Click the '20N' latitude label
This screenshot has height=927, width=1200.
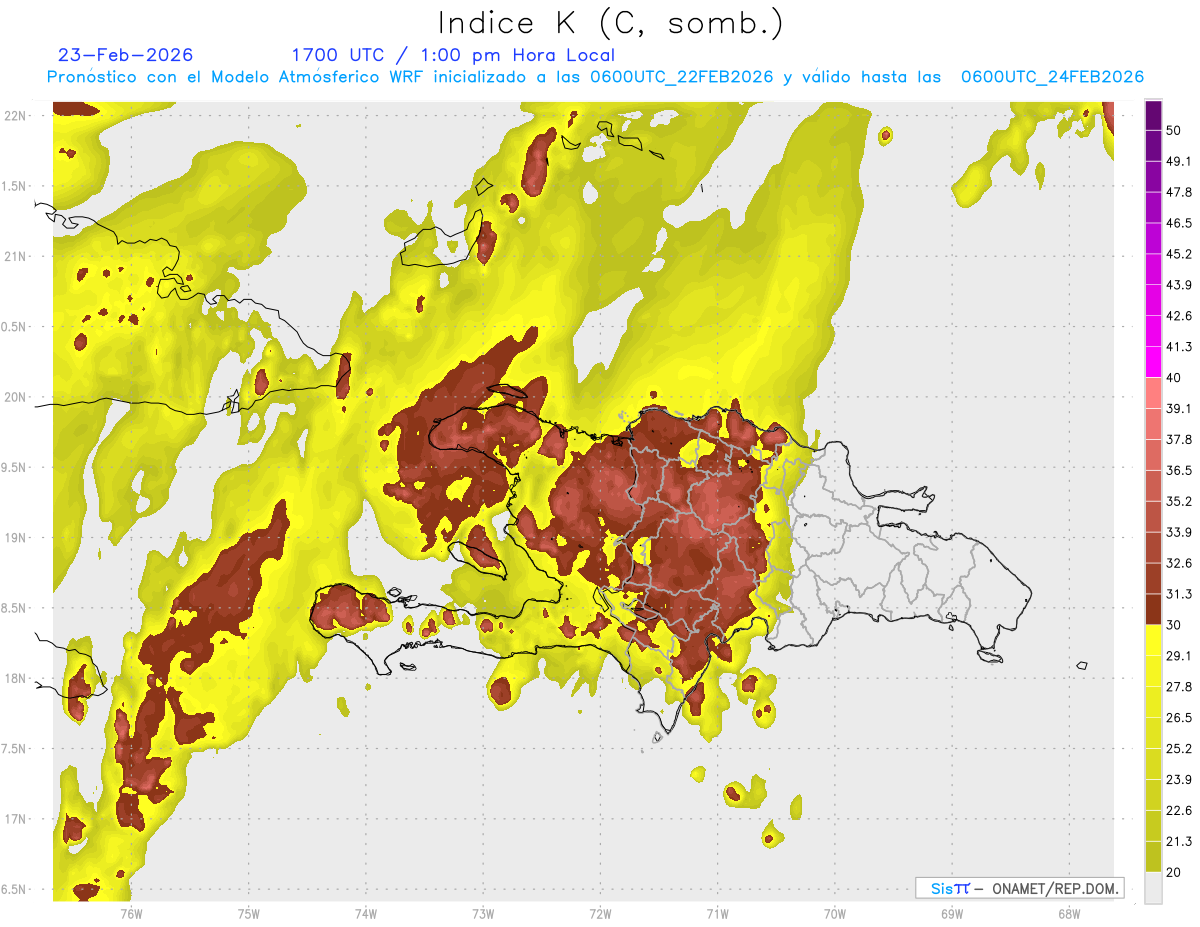pyautogui.click(x=15, y=397)
